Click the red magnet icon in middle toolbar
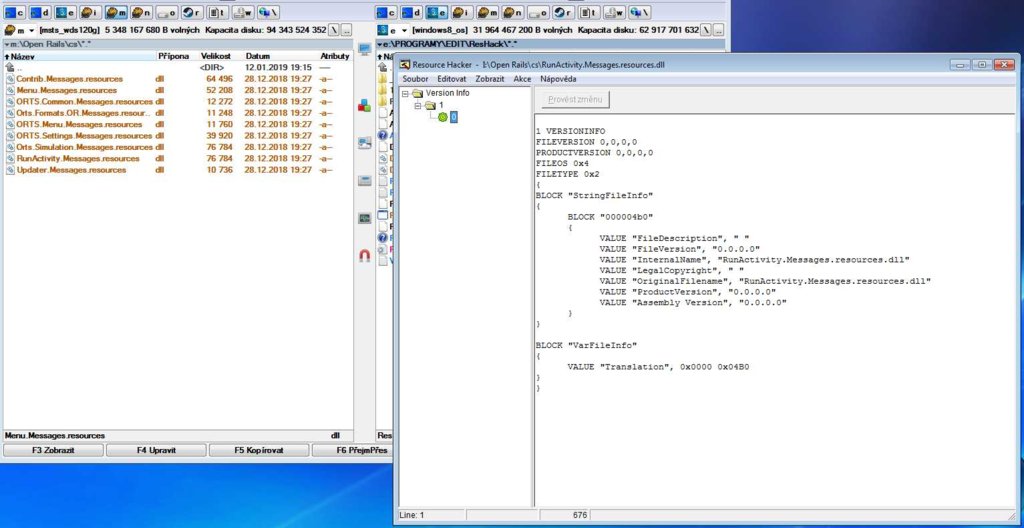Screen dimensions: 1024x528 [364, 256]
